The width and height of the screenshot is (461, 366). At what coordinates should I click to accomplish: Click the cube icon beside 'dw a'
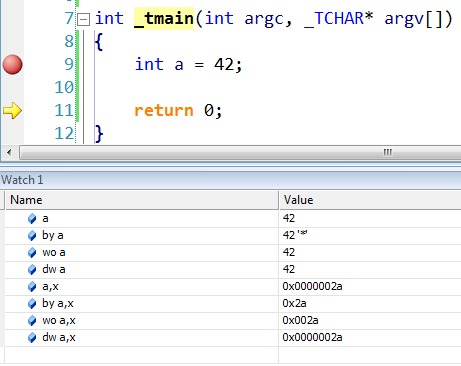(32, 270)
